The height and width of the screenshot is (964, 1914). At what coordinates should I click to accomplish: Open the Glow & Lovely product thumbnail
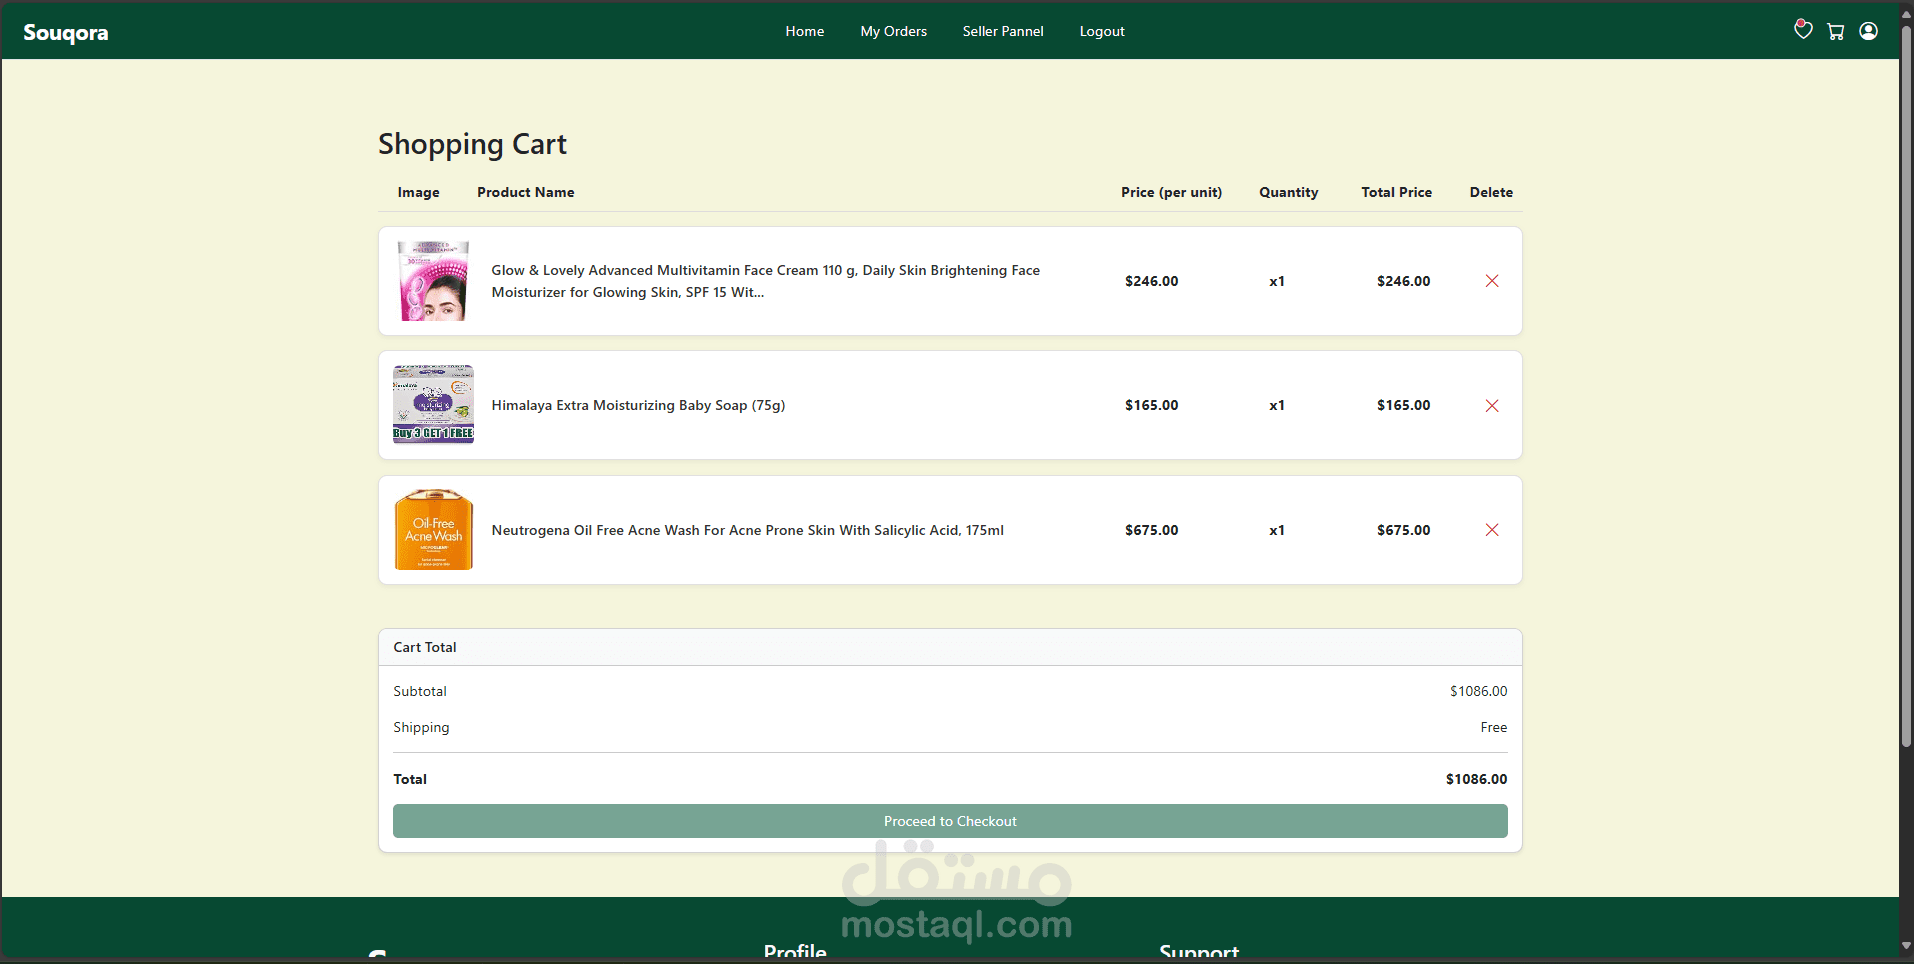tap(433, 281)
